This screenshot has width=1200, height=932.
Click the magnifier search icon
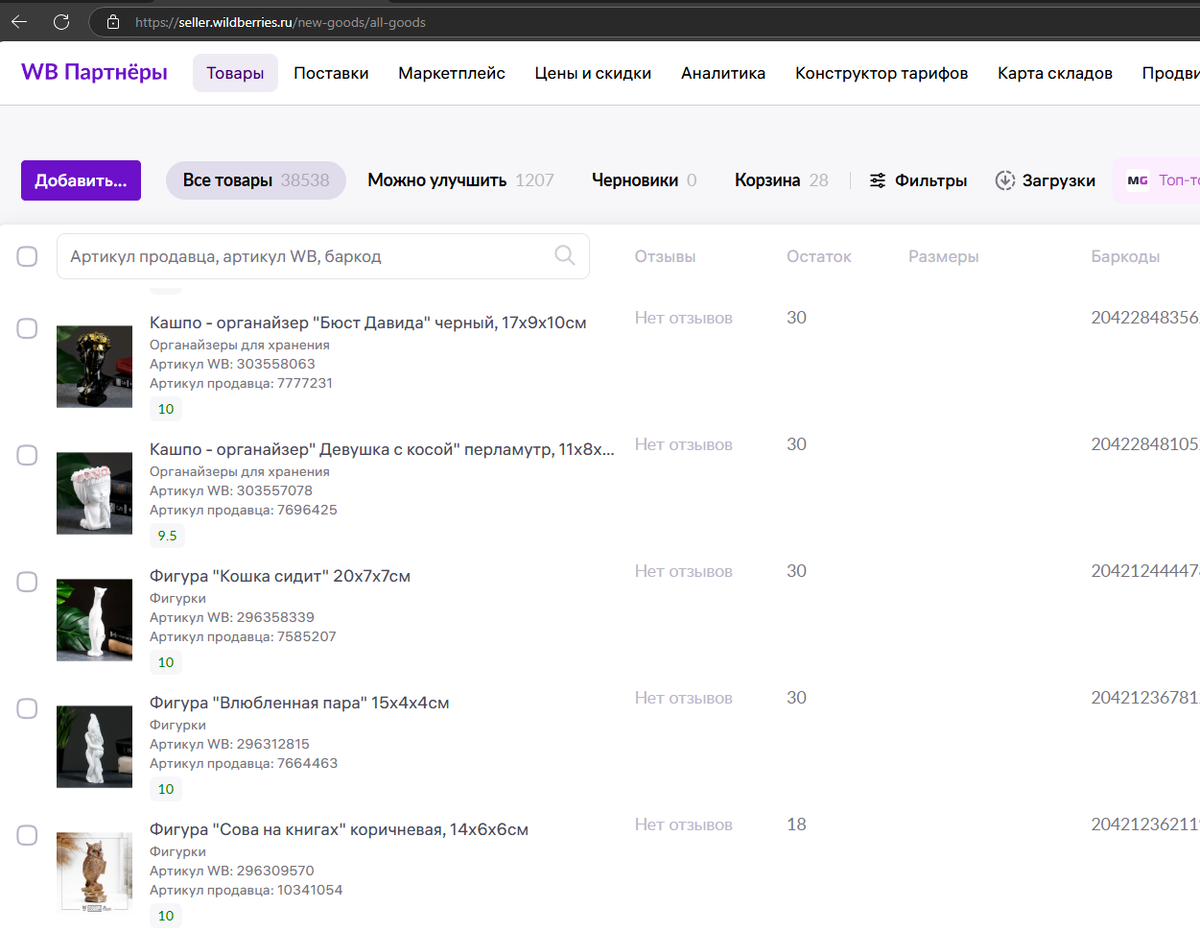[x=565, y=256]
